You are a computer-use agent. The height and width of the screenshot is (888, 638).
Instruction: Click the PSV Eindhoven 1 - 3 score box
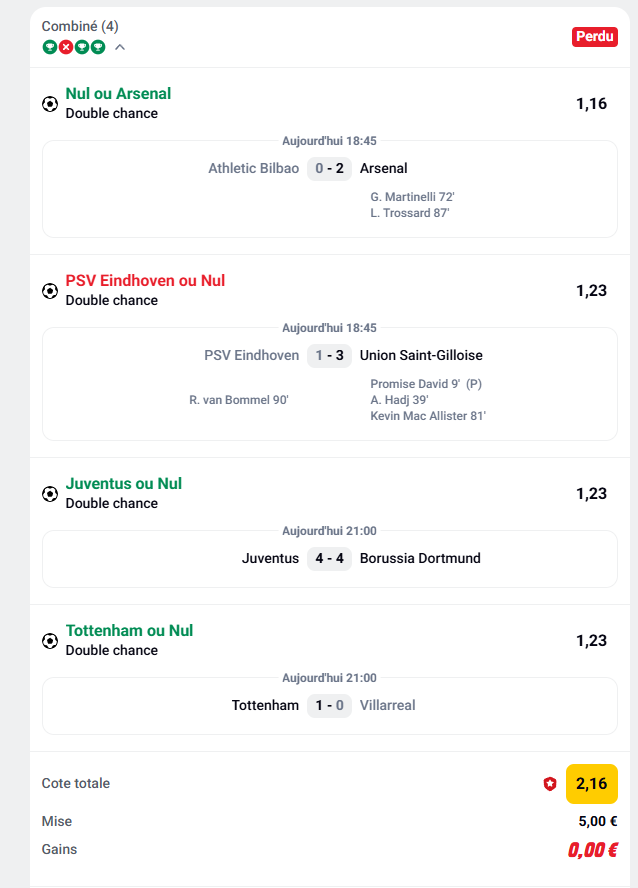click(329, 355)
